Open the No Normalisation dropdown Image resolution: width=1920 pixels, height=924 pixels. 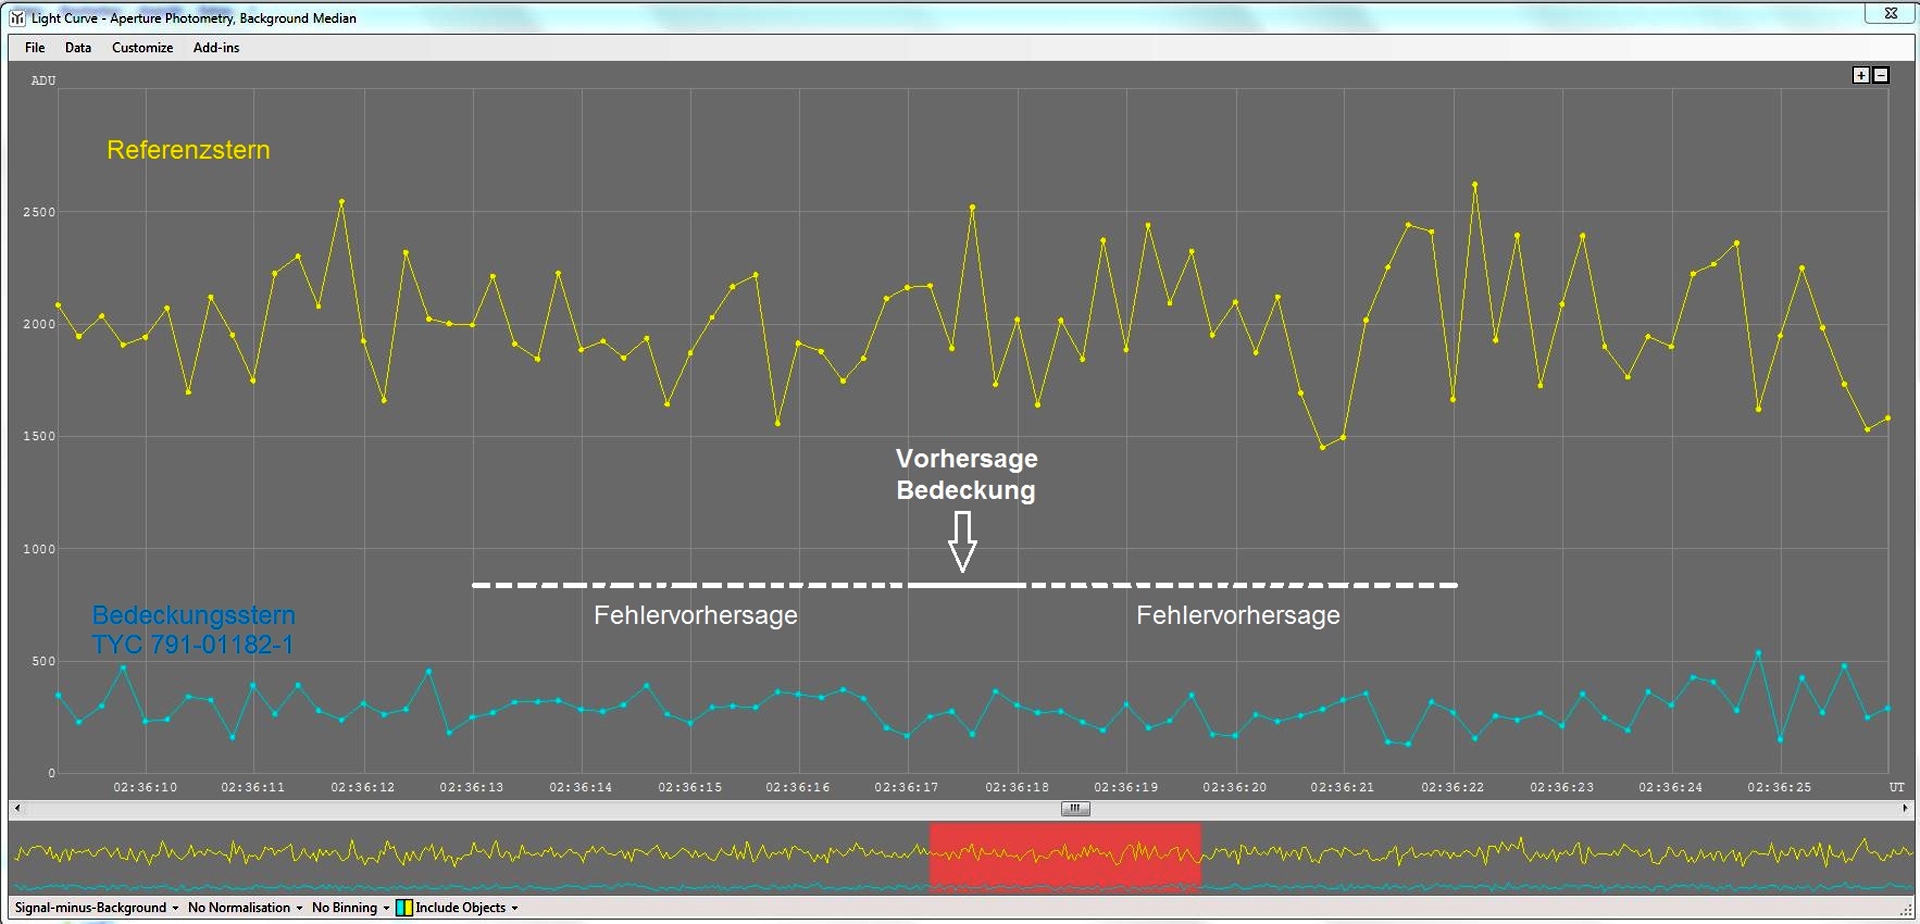[x=245, y=908]
